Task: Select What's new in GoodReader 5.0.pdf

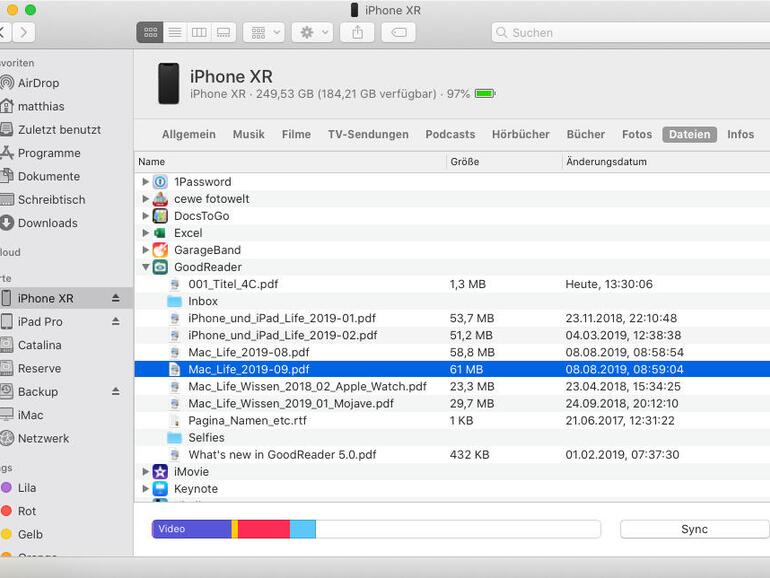Action: coord(452,455)
